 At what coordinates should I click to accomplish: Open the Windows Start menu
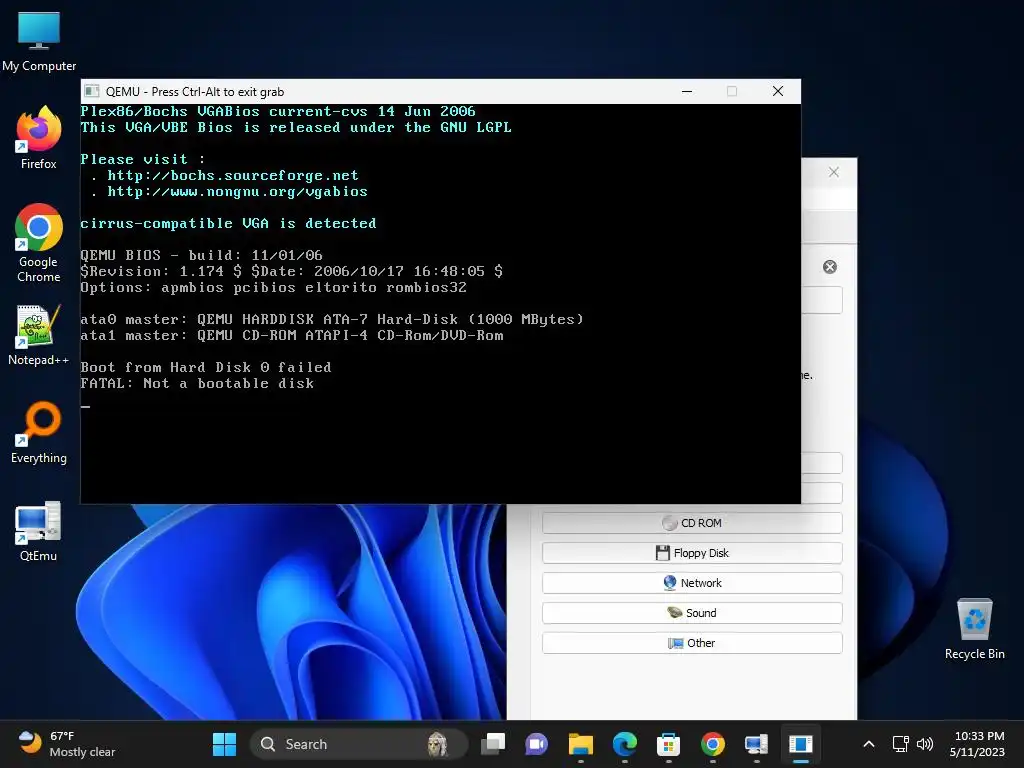224,744
